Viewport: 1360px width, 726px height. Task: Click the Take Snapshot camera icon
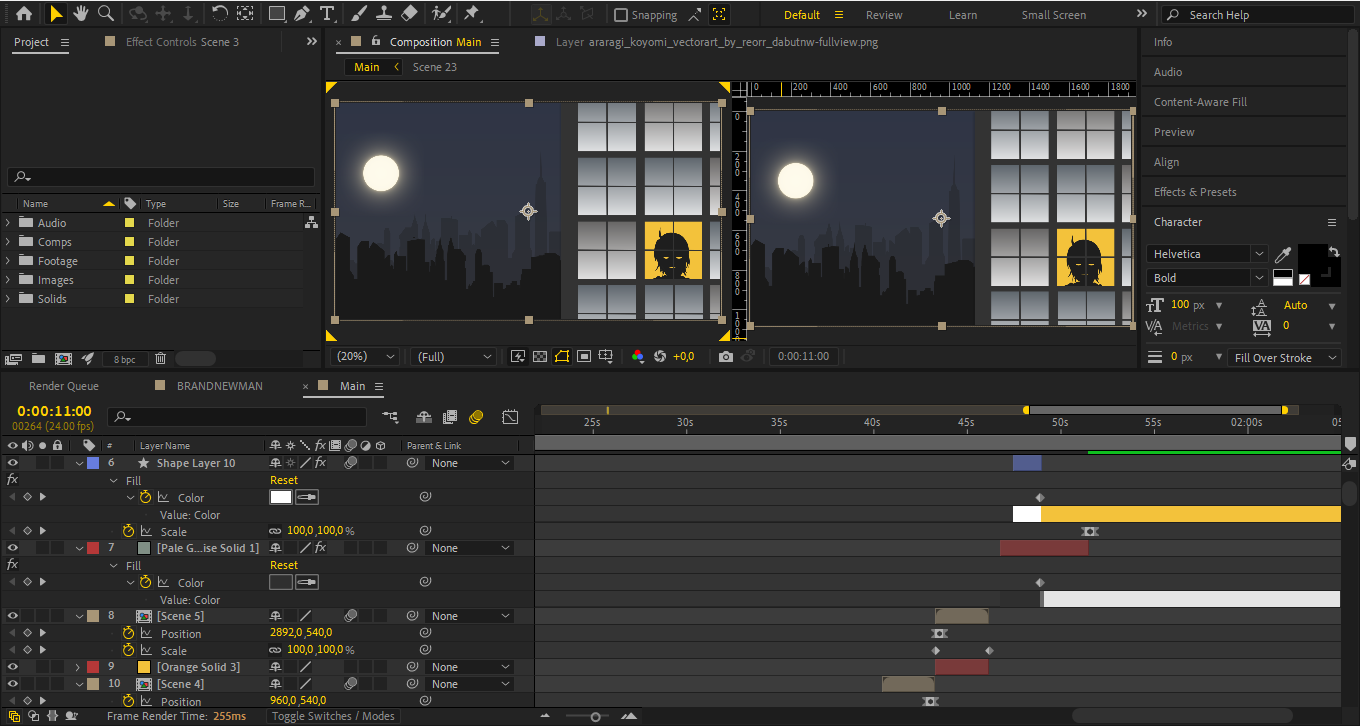(x=726, y=356)
